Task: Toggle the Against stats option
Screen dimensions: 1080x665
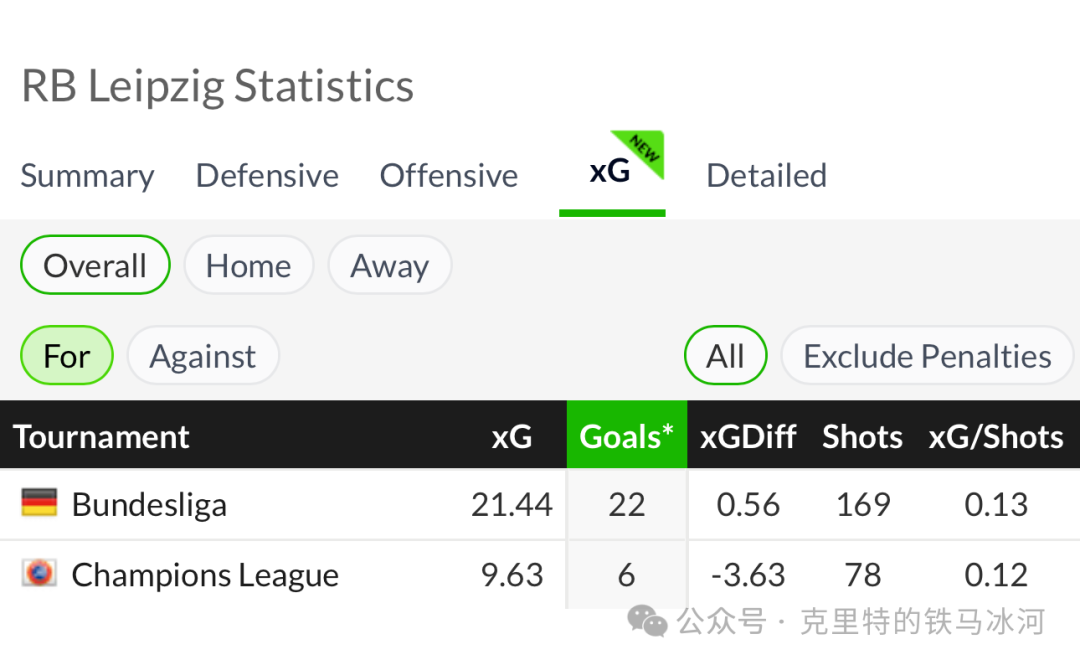Action: (203, 356)
